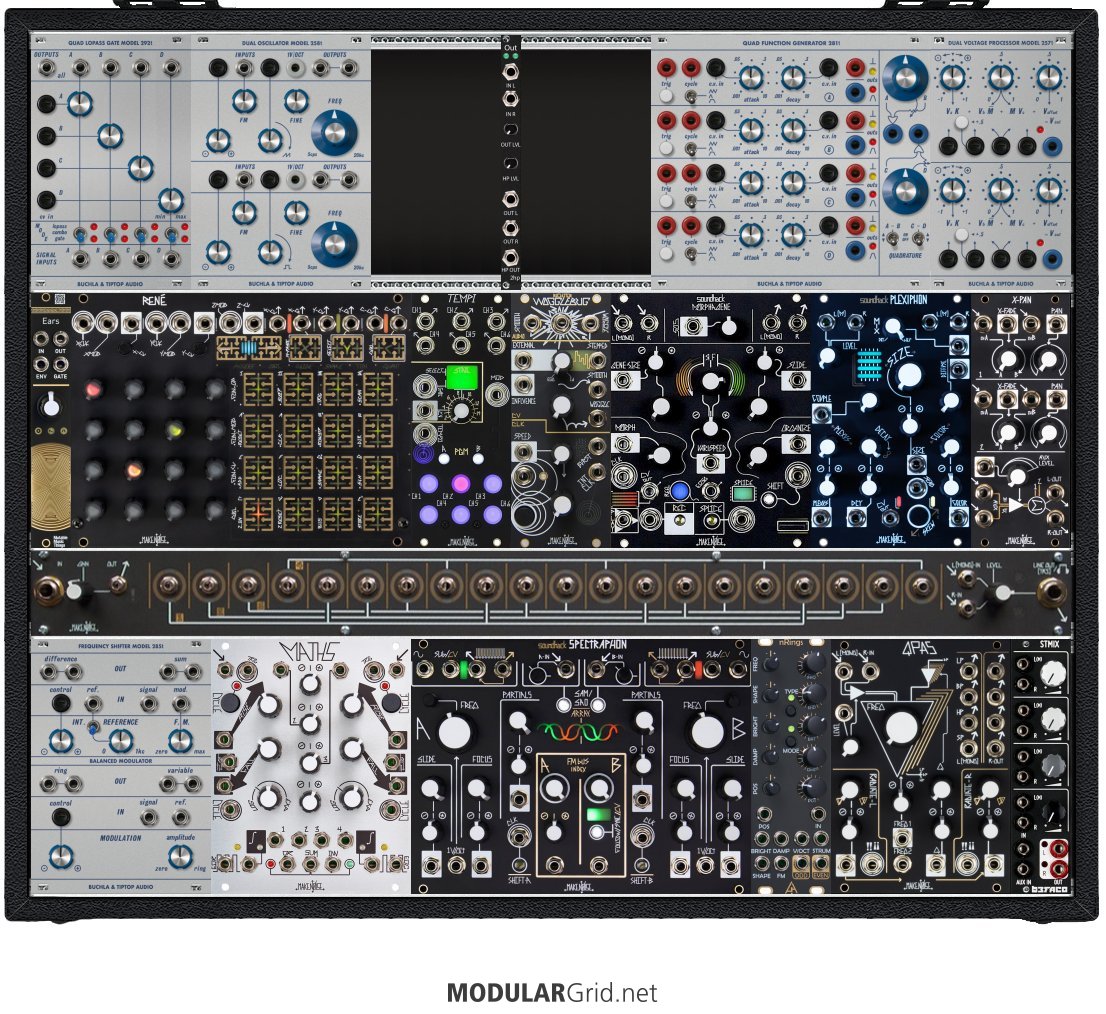Screen dimensions: 1106x1014
Task: Click the USB slot on Morphagene
Action: 792,525
